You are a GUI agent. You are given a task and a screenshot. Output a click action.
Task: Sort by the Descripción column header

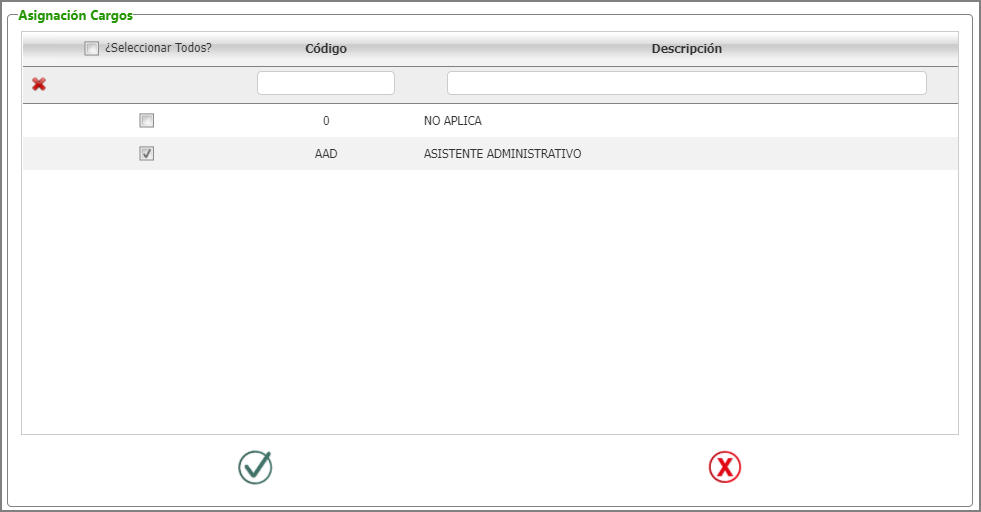tap(687, 49)
